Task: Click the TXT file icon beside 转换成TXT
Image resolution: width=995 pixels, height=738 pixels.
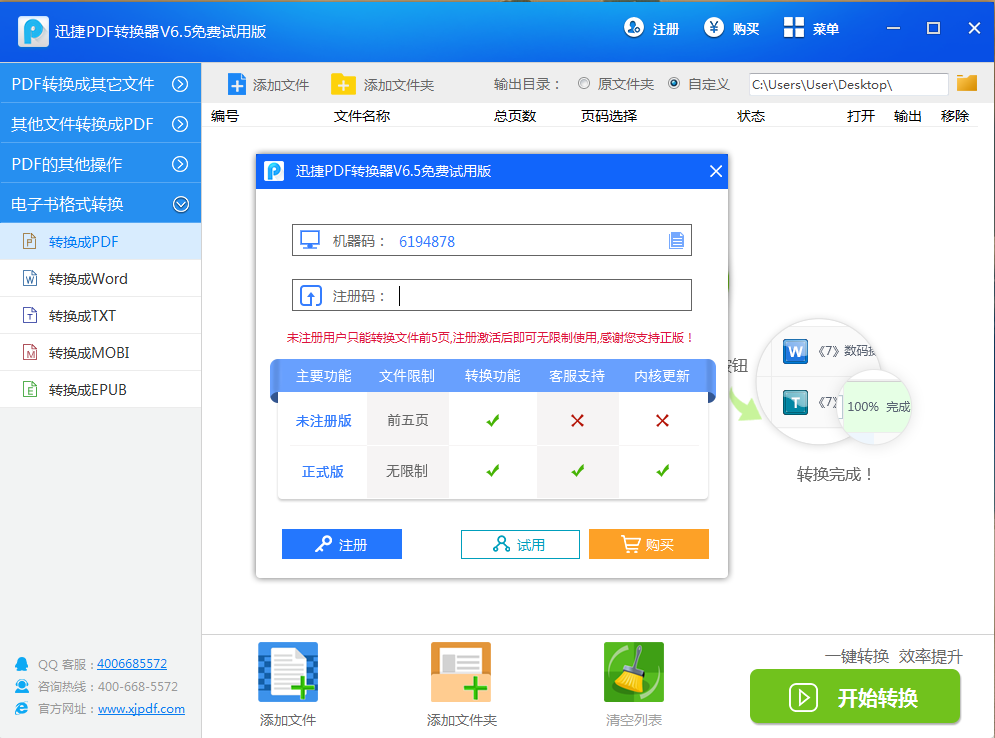Action: [29, 315]
